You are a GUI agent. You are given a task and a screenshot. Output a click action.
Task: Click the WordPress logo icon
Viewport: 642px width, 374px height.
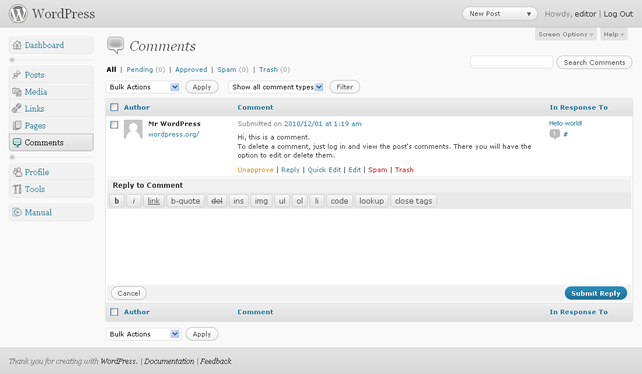pos(18,14)
